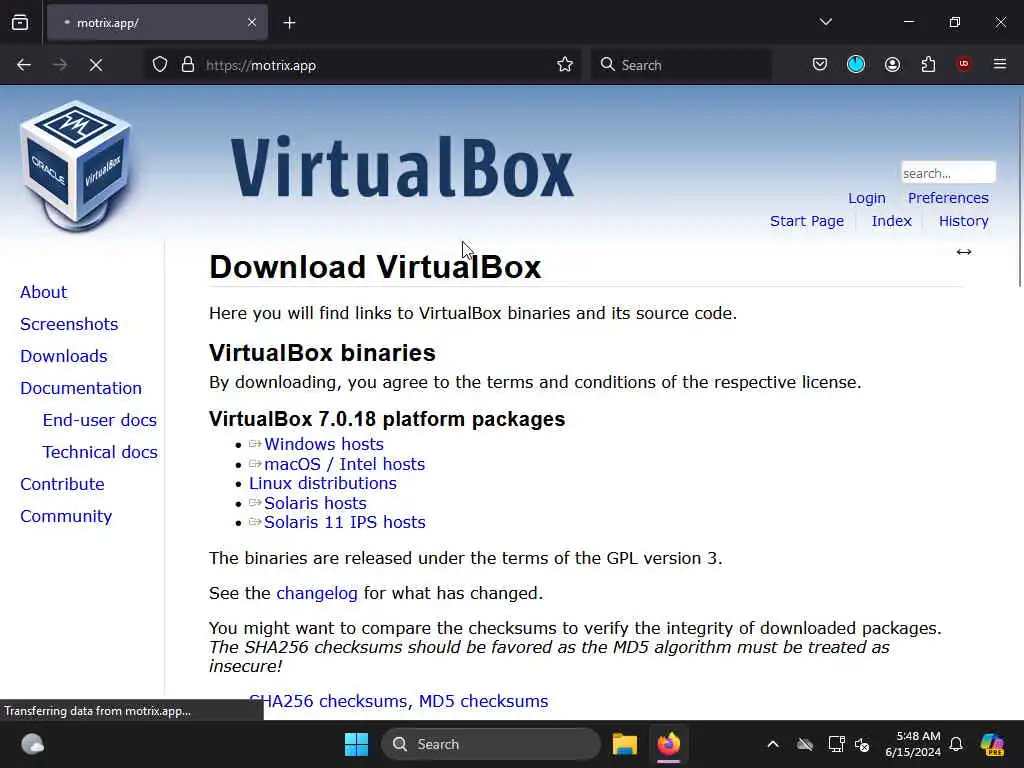The width and height of the screenshot is (1024, 768).
Task: Open the Firefox View icon at top left
Action: click(20, 23)
